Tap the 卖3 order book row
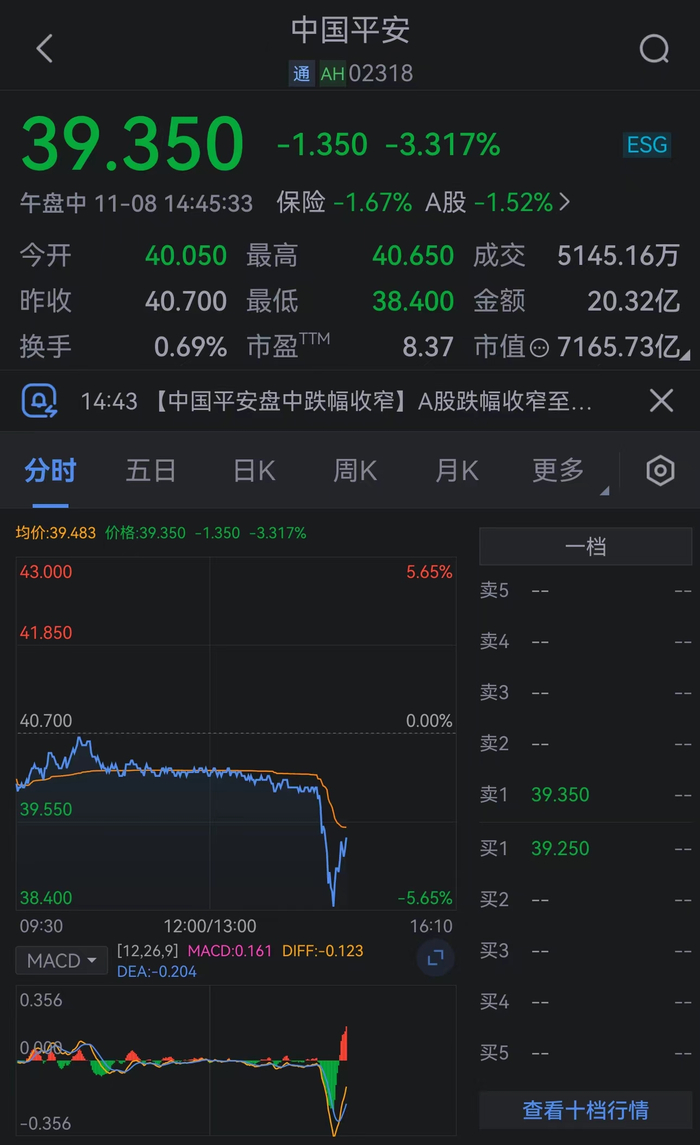700x1145 pixels. tap(585, 692)
